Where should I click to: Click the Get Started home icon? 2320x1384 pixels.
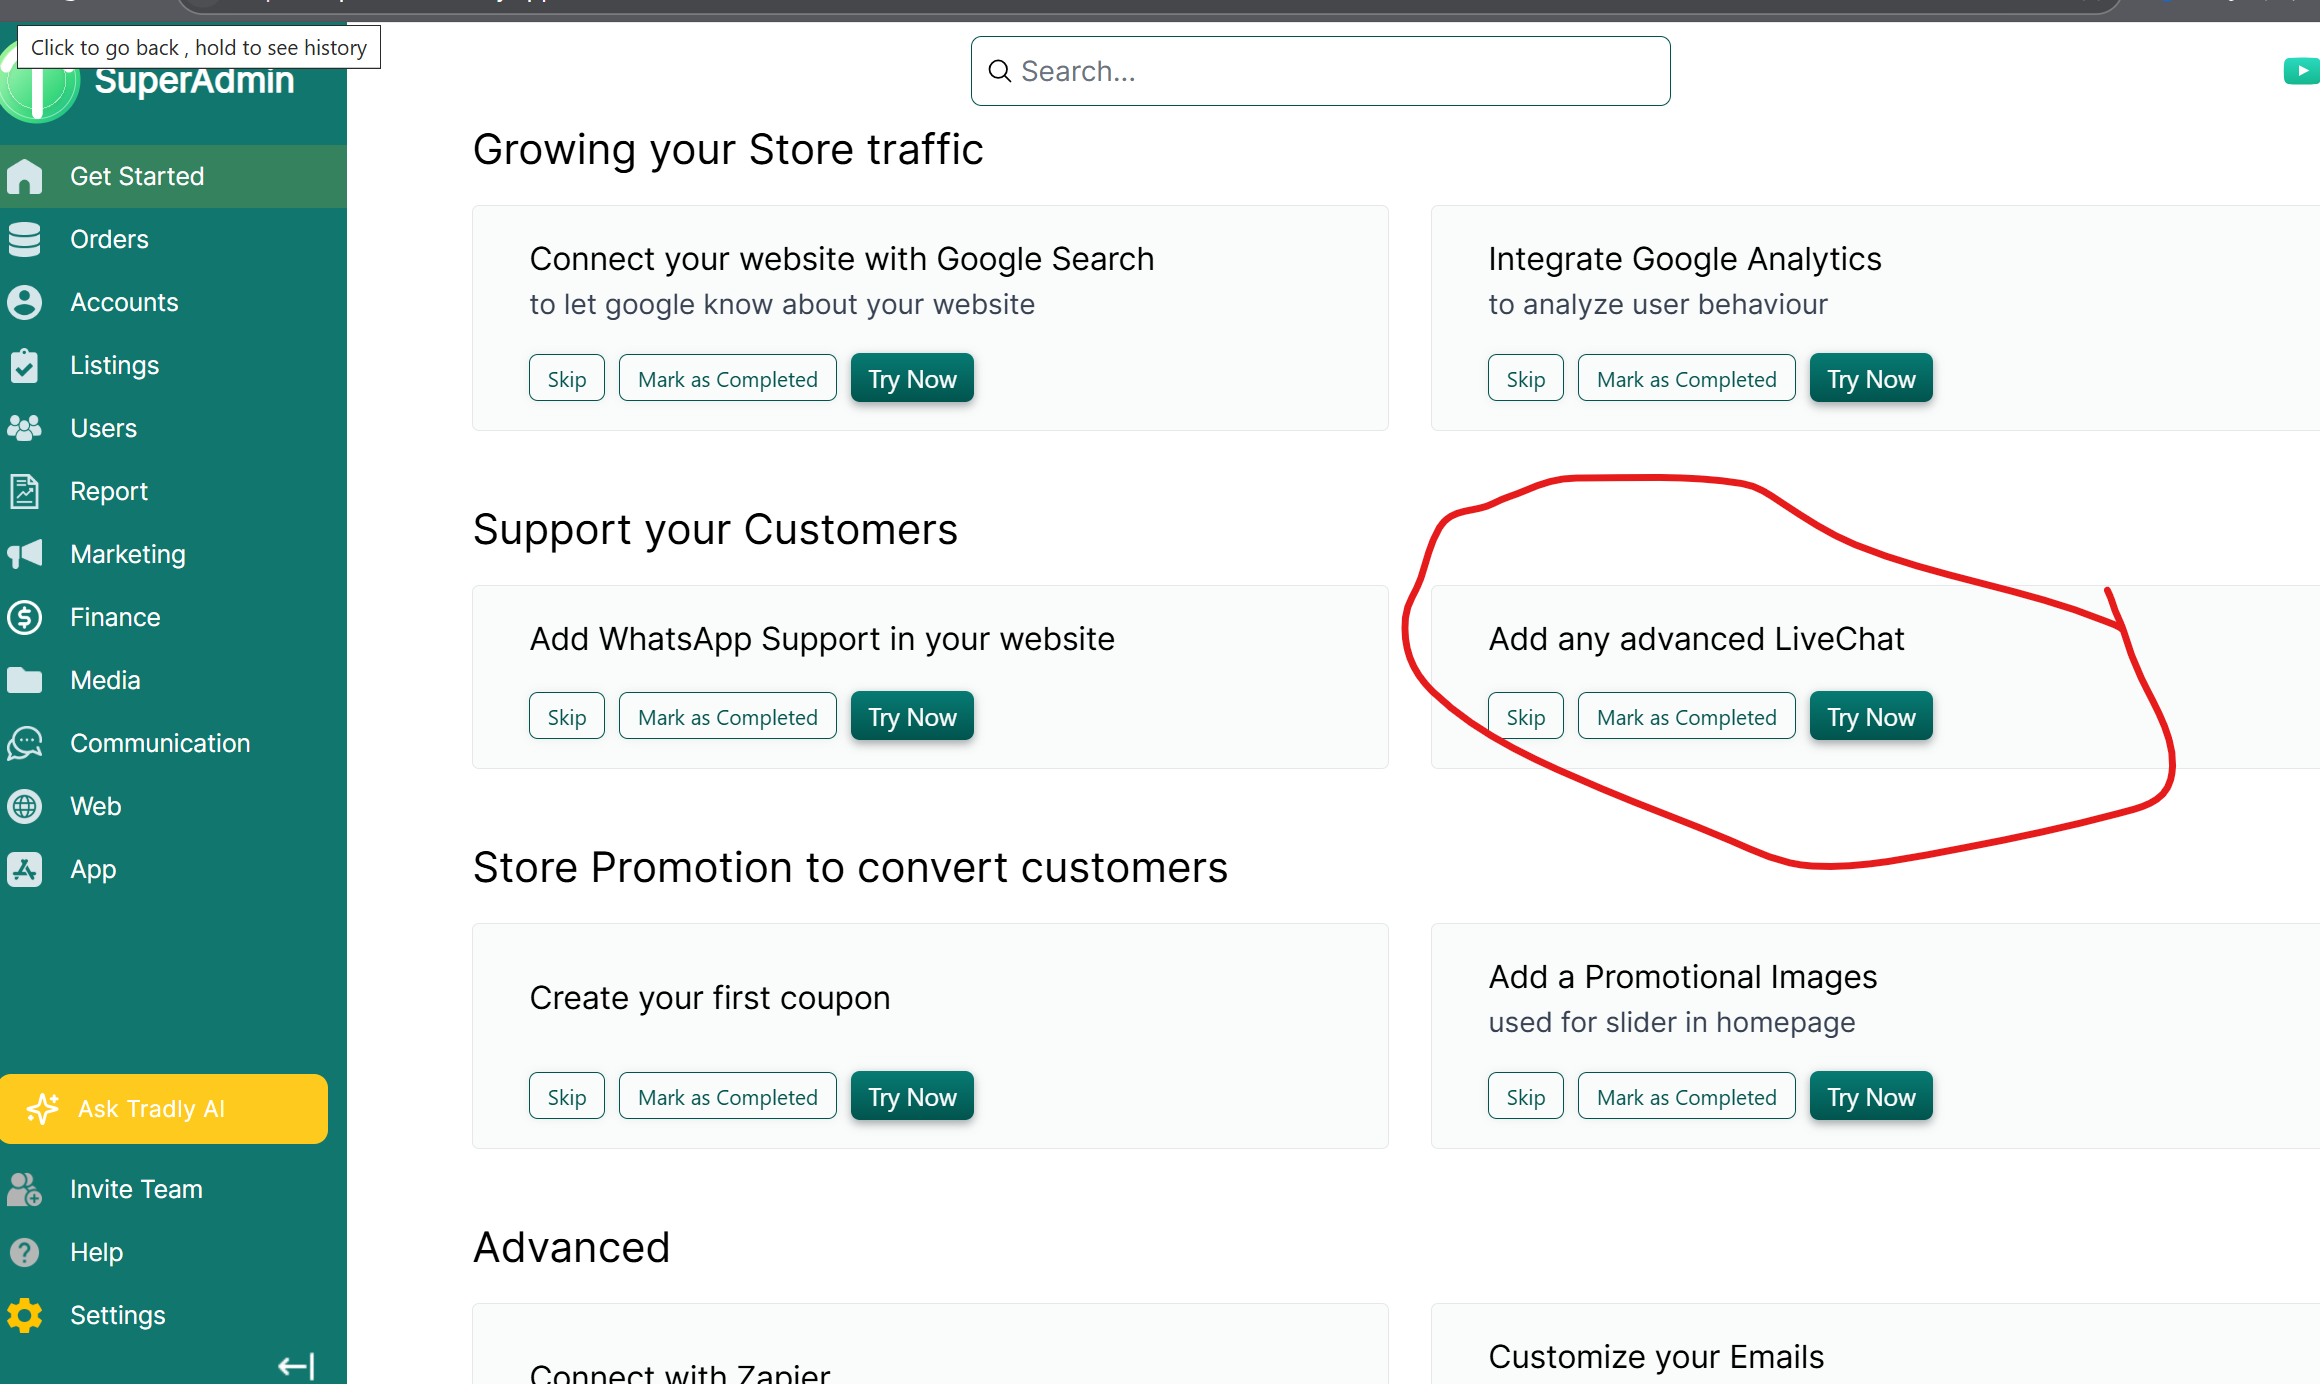[25, 176]
